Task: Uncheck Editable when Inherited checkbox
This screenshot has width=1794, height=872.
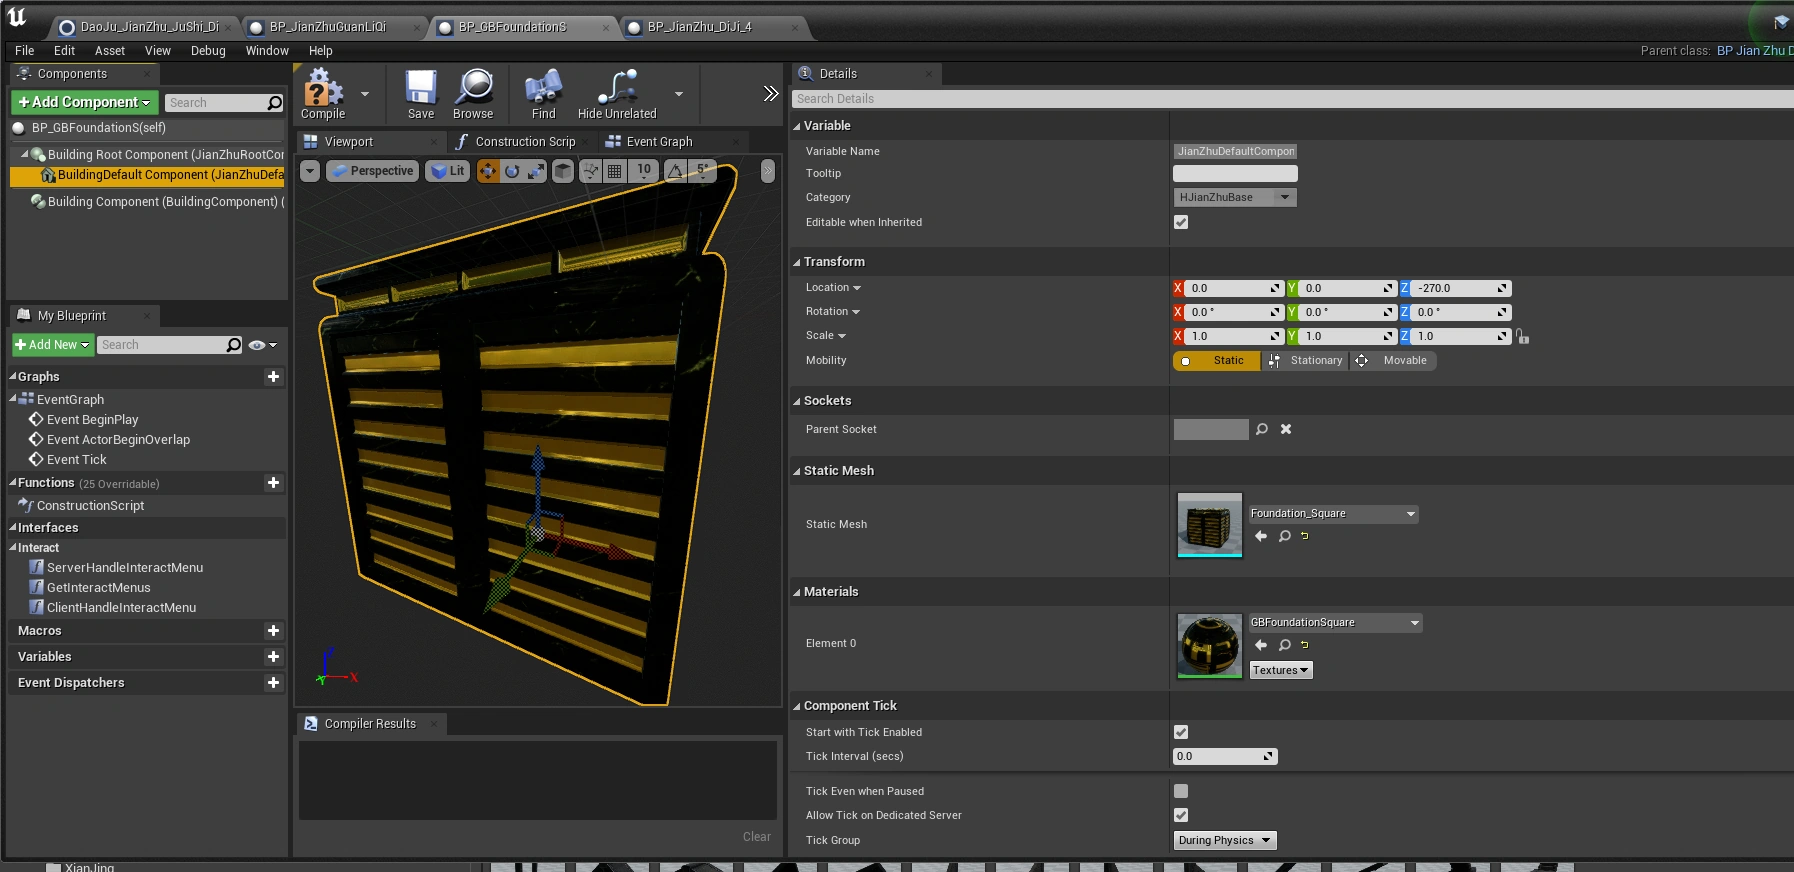Action: [x=1181, y=222]
